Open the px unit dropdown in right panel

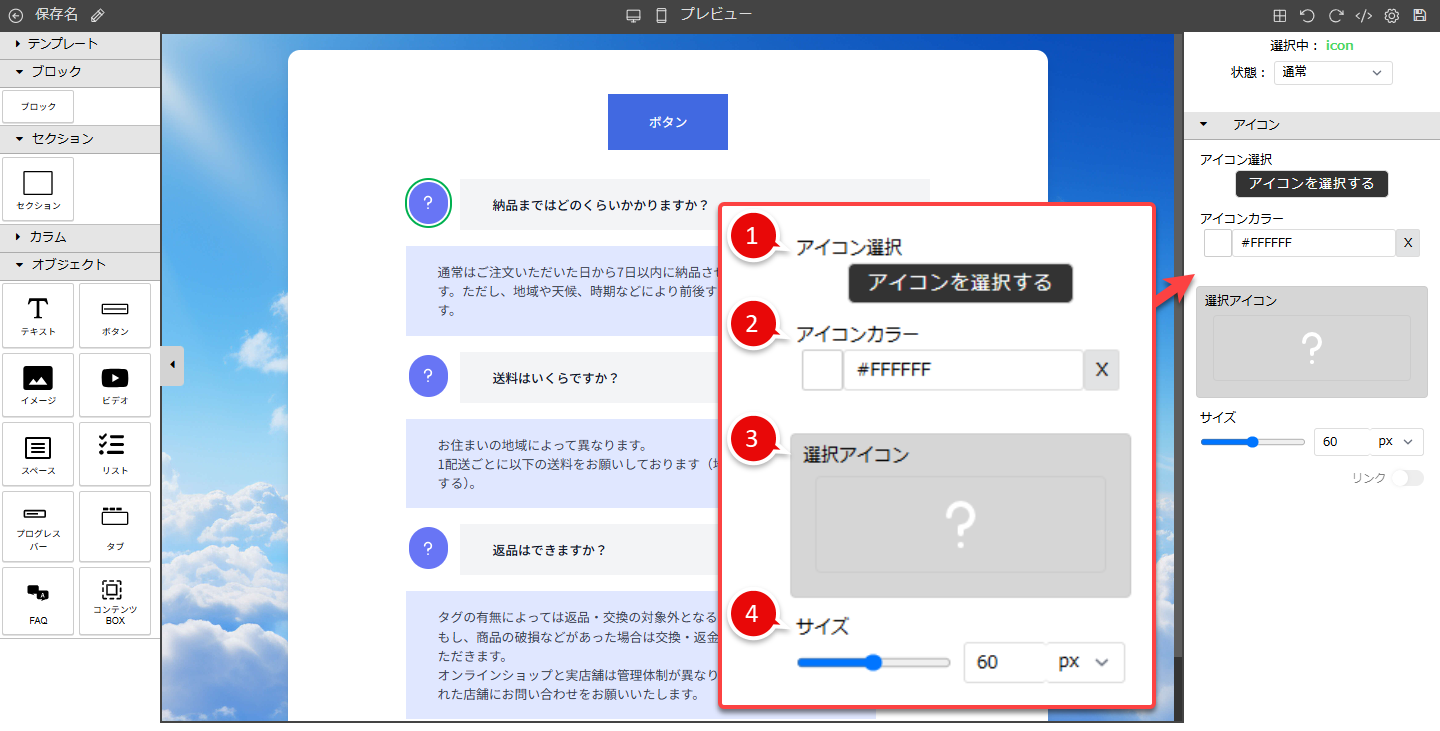click(1397, 441)
